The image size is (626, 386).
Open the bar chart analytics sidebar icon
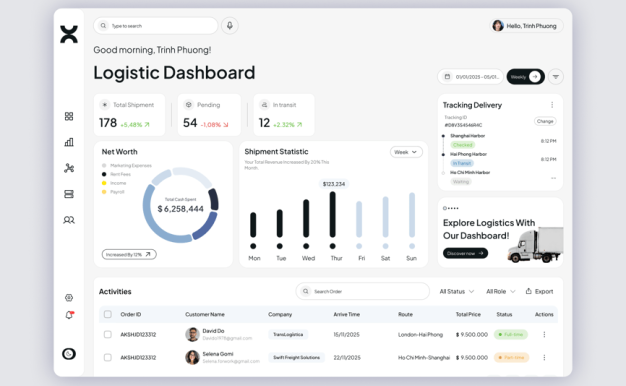point(69,142)
